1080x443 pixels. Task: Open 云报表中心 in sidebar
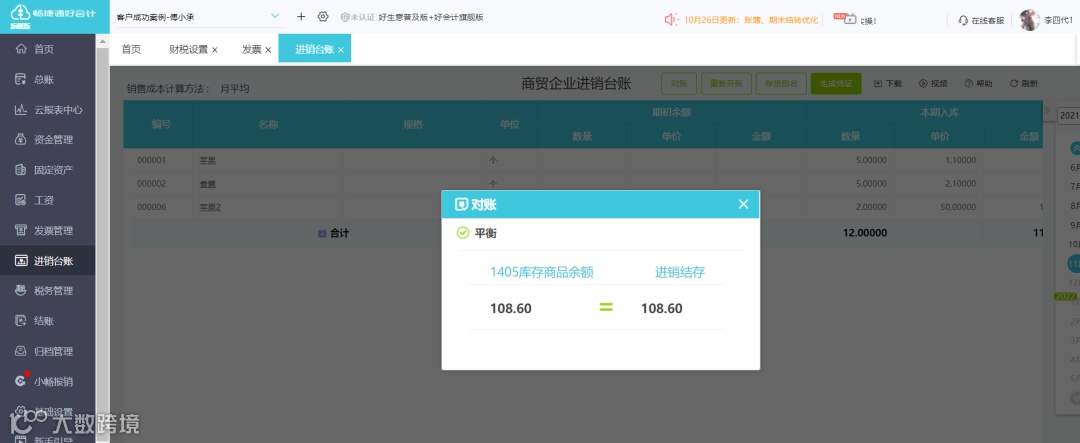[x=48, y=110]
